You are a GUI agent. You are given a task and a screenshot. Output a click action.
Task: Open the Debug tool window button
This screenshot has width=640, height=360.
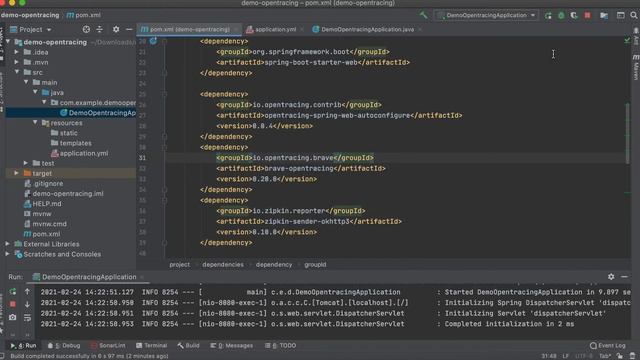coord(64,346)
